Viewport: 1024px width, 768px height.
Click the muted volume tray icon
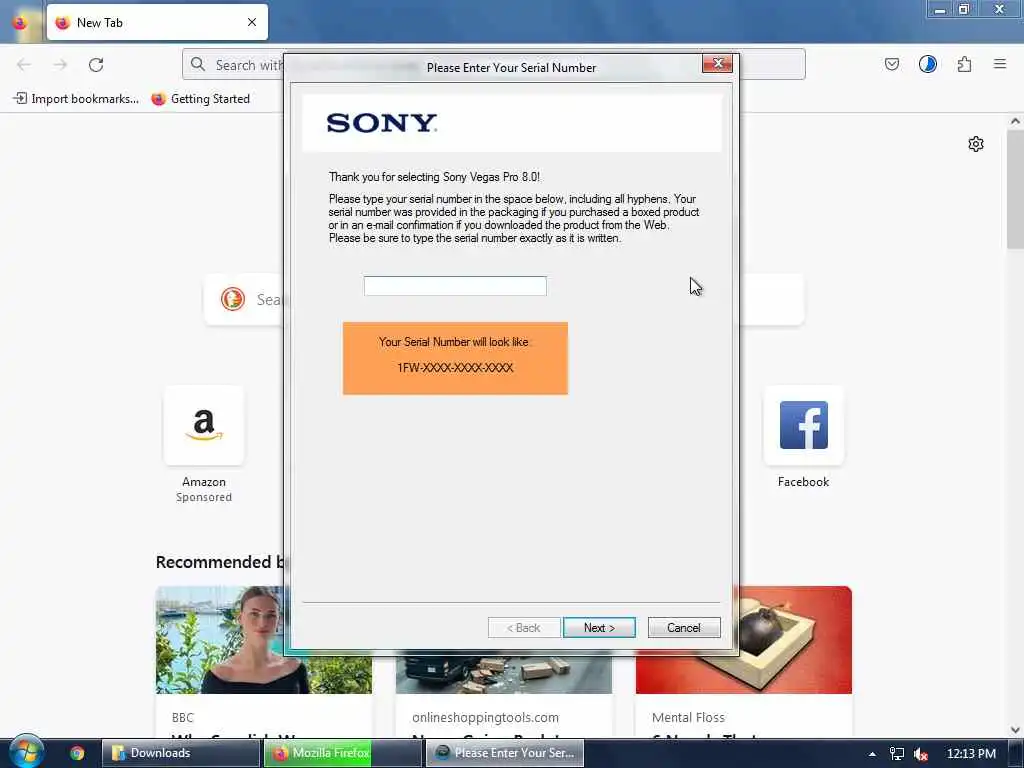point(921,754)
